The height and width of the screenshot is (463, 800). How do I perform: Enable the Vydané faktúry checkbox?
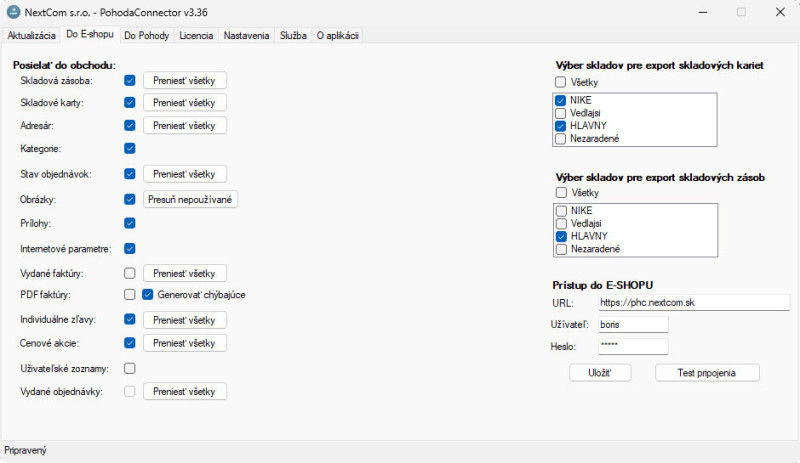pos(130,272)
